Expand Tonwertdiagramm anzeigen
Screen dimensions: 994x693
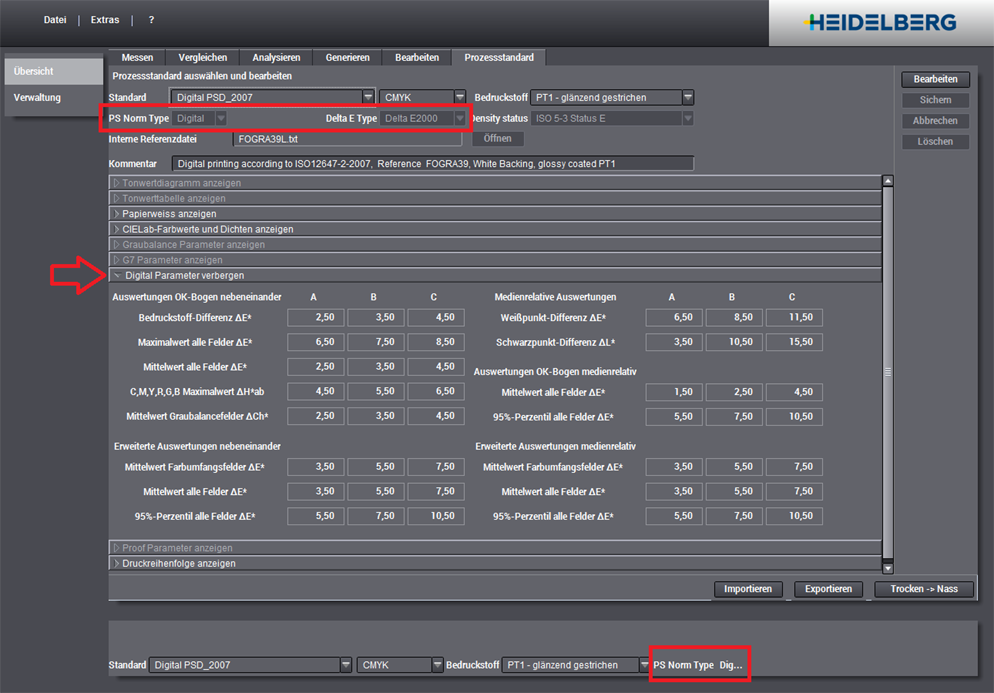495,183
